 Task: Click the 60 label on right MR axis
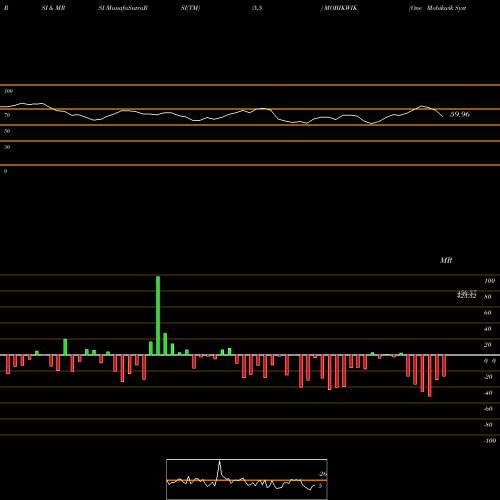pyautogui.click(x=487, y=313)
